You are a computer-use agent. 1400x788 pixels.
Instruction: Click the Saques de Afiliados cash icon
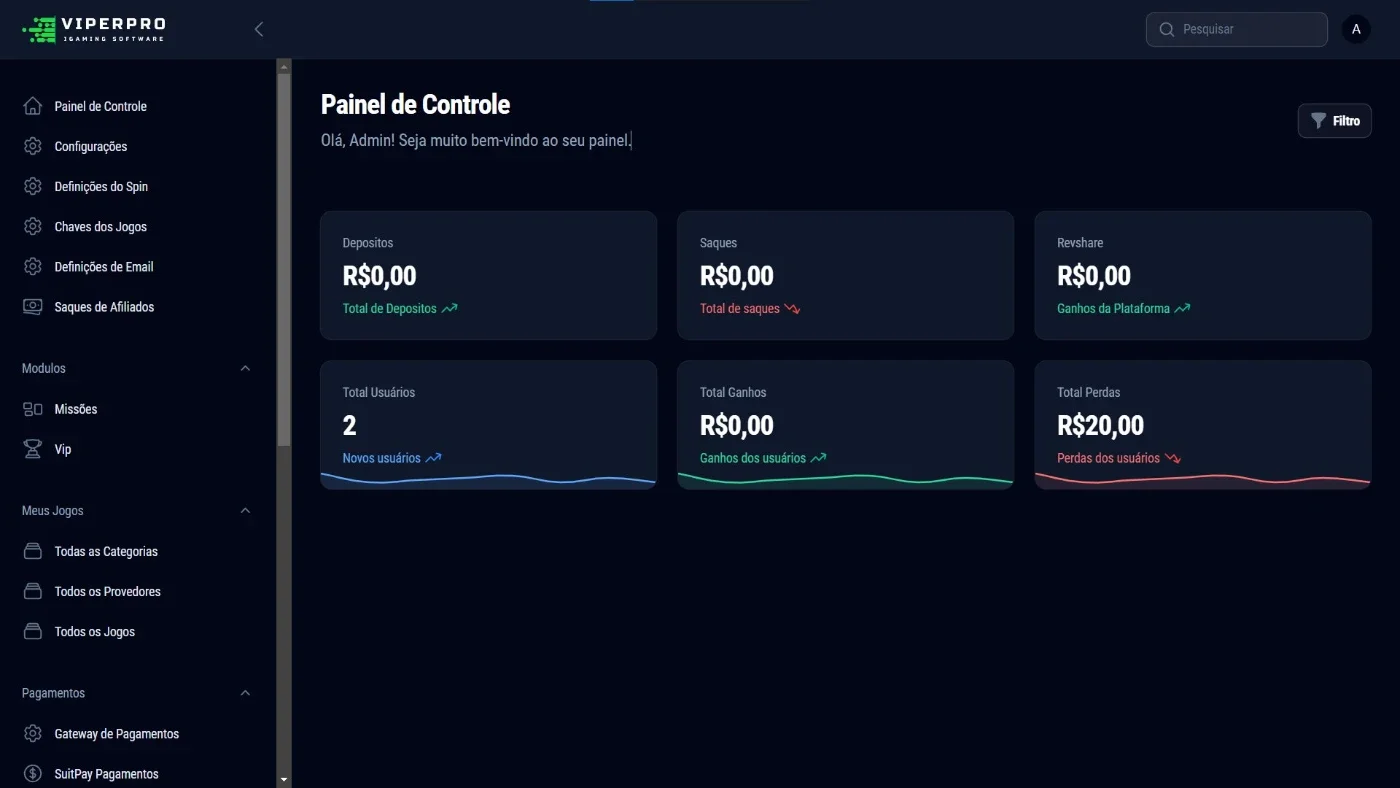pos(33,307)
